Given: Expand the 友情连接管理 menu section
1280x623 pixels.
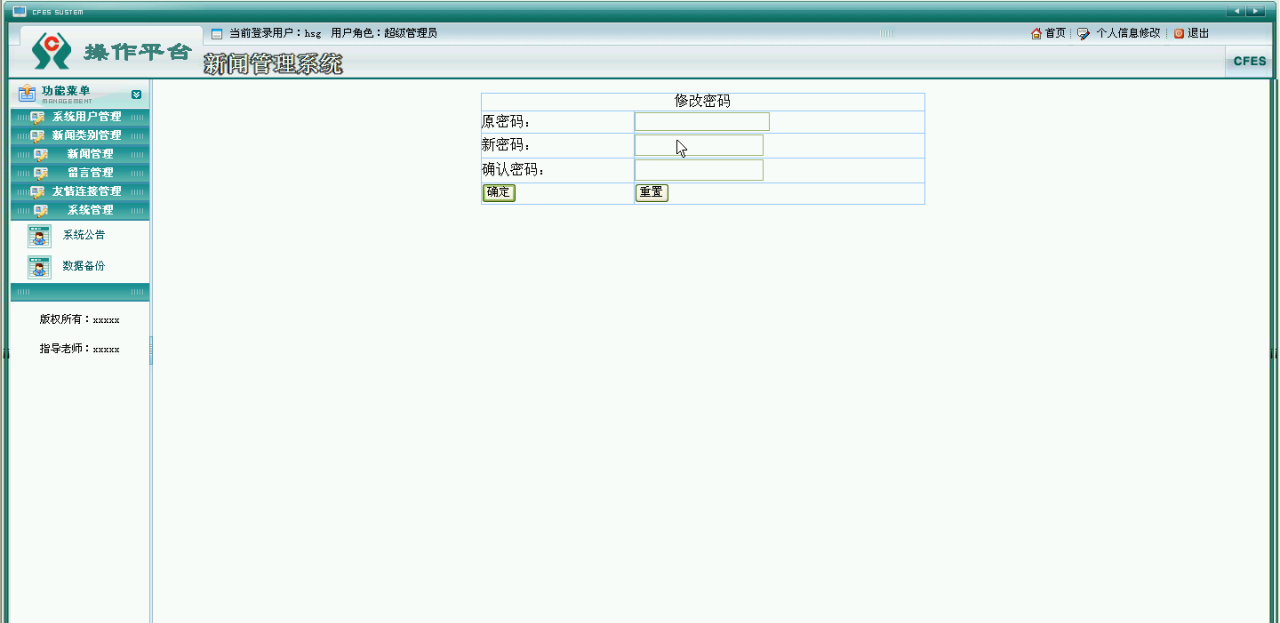Looking at the screenshot, I should (80, 191).
